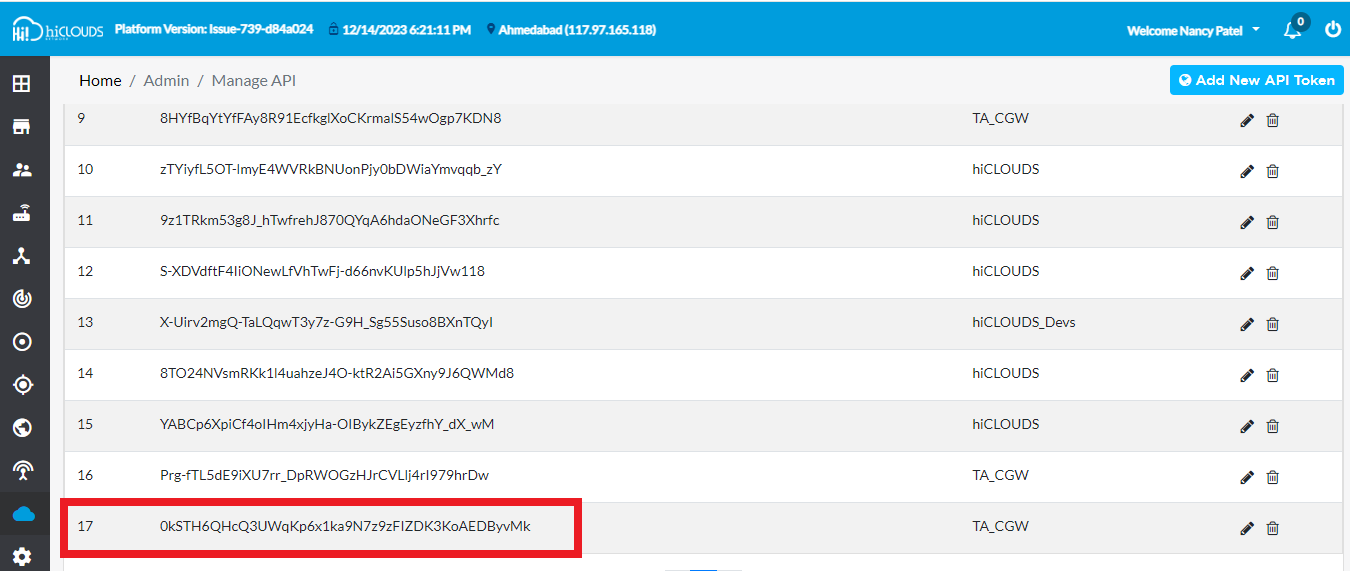Click the notifications bell icon

(x=1293, y=30)
